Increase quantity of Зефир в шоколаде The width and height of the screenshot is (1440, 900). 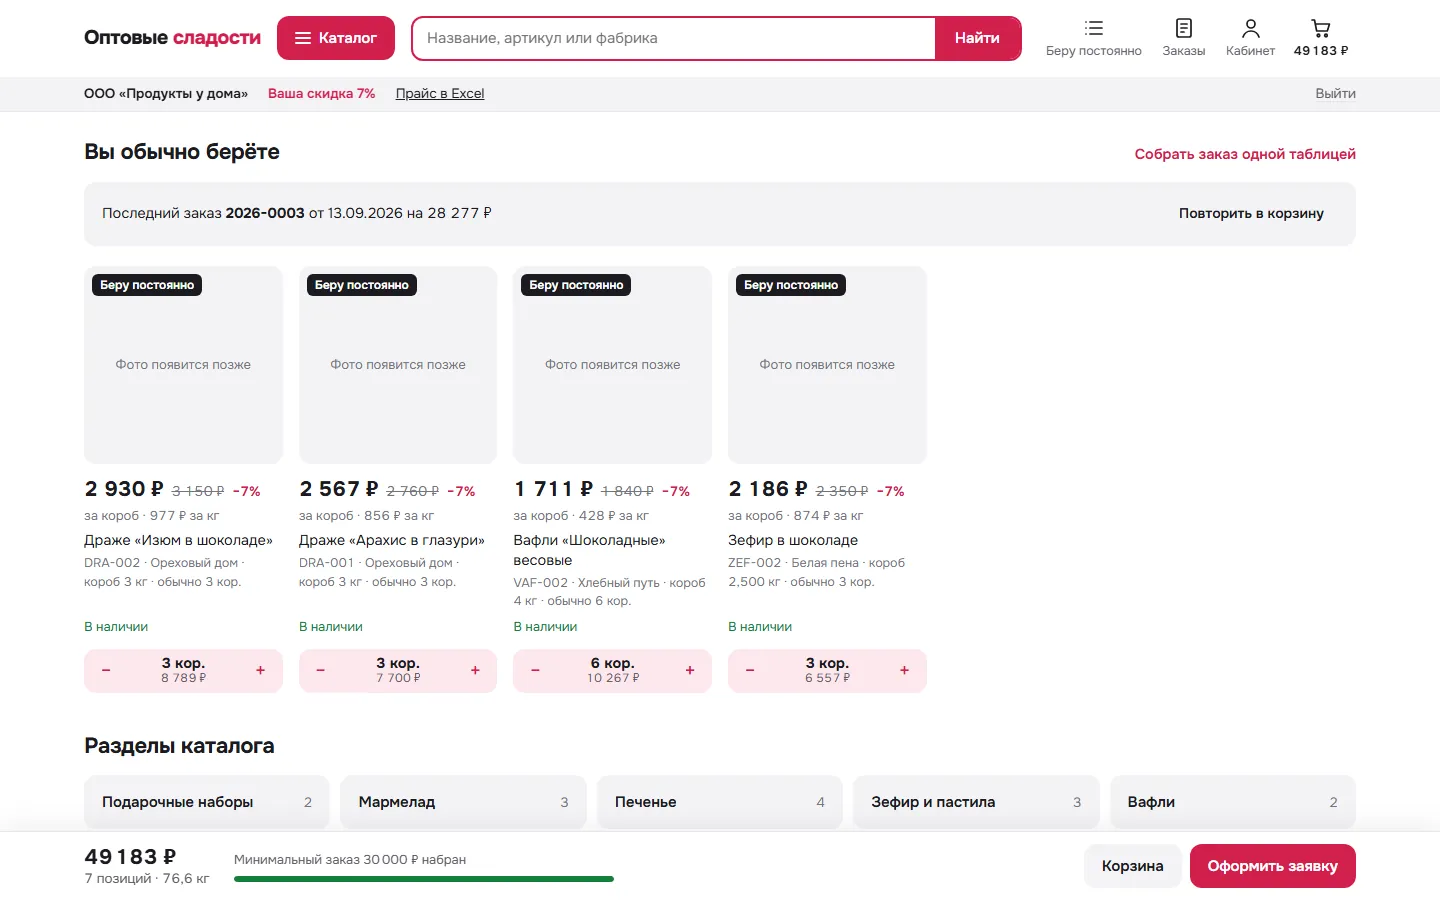[905, 670]
